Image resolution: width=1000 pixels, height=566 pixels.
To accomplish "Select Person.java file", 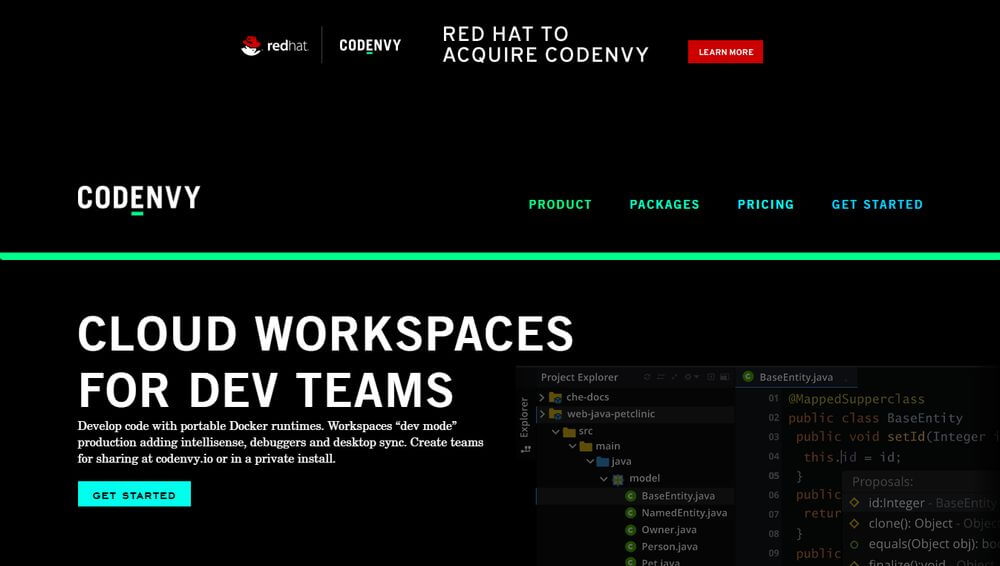I will click(670, 546).
